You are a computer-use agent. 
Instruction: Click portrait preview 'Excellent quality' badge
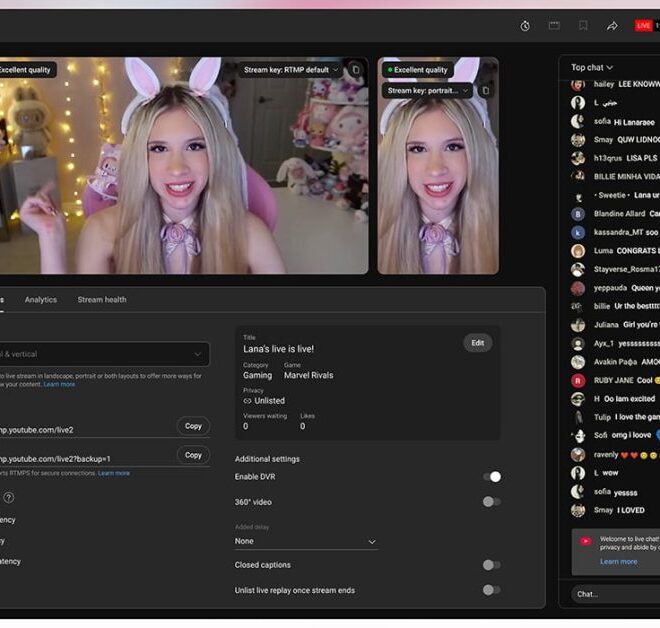pos(418,70)
